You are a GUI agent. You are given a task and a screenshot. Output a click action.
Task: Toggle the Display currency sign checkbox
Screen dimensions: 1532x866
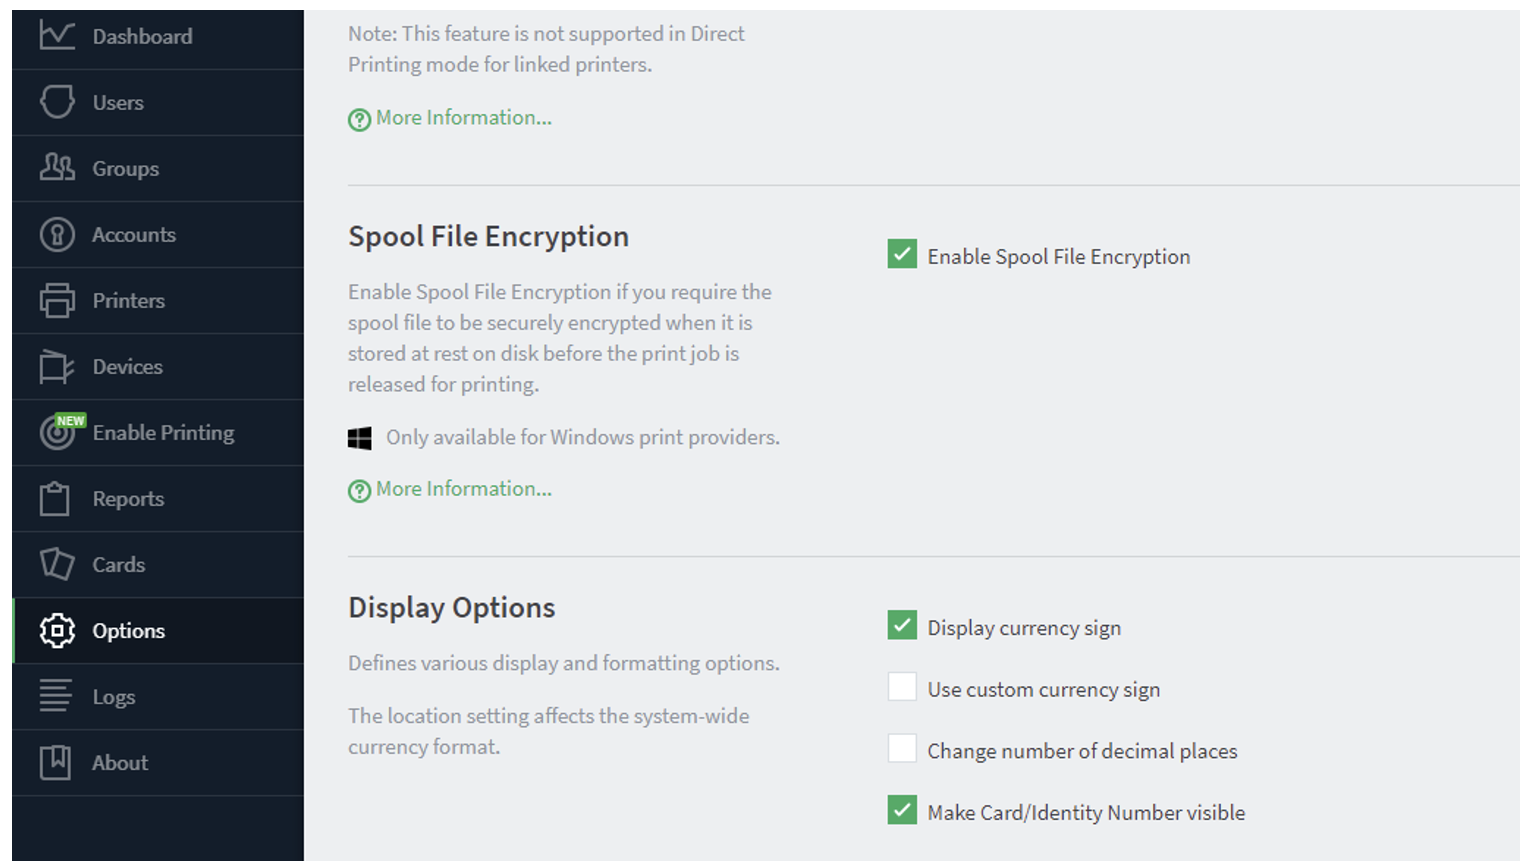pos(902,625)
